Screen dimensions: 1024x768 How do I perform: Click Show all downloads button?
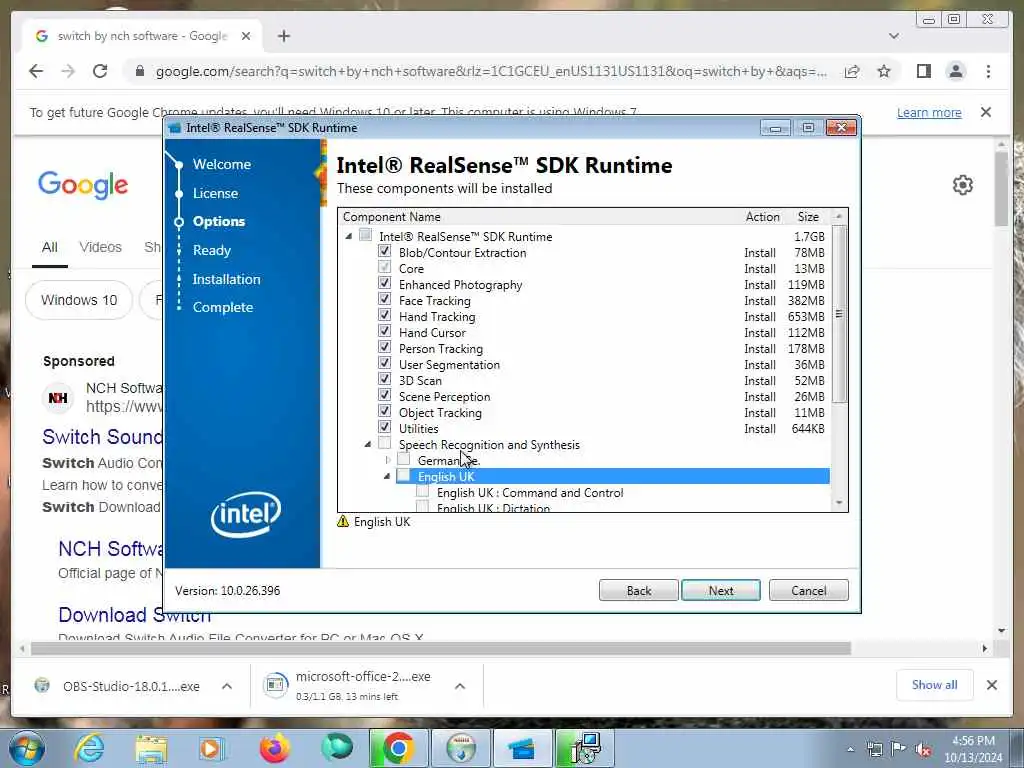point(935,685)
